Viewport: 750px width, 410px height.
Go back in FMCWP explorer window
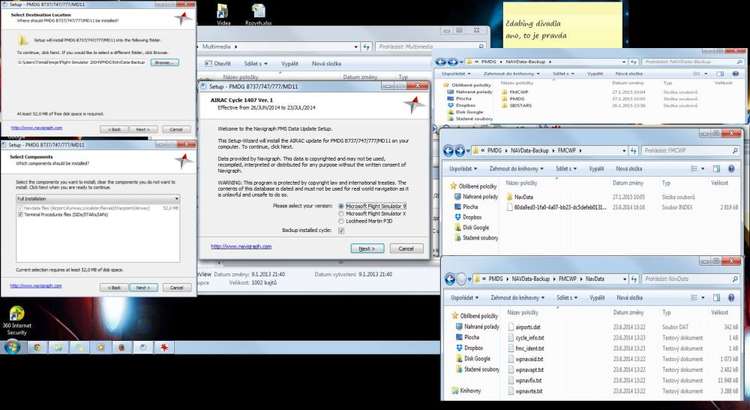tap(448, 151)
